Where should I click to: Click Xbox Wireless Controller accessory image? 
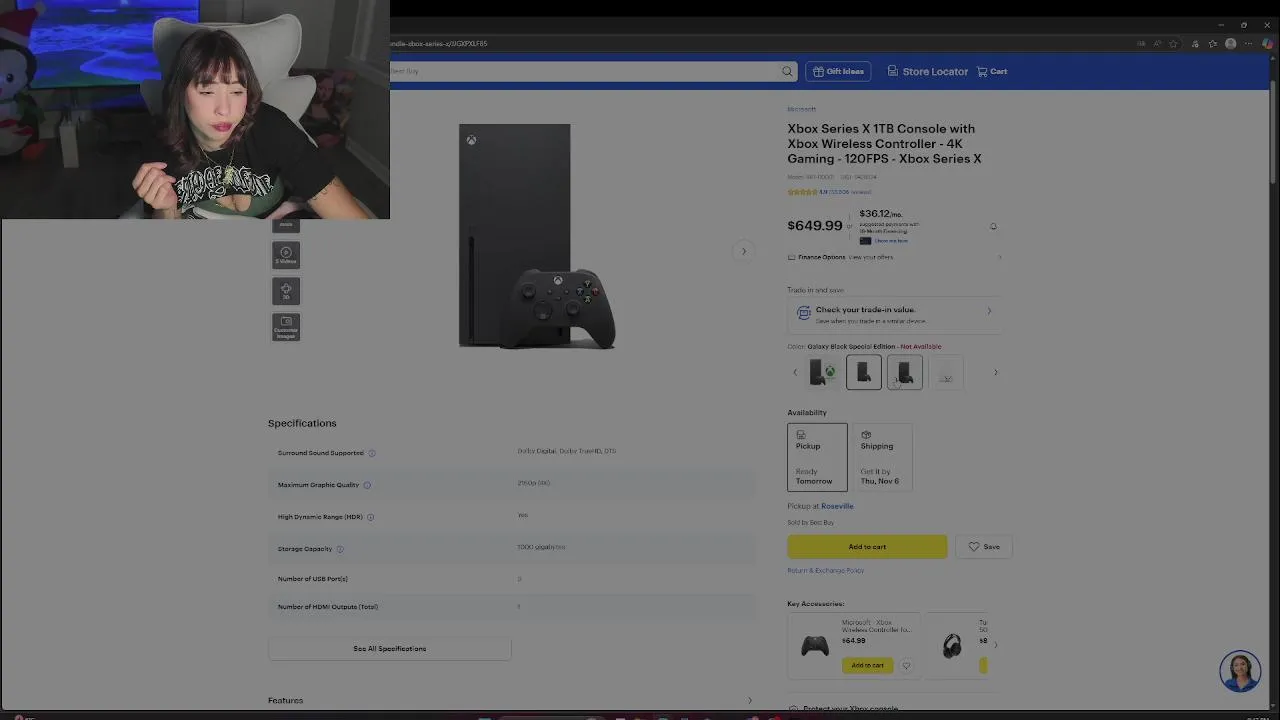pyautogui.click(x=815, y=646)
